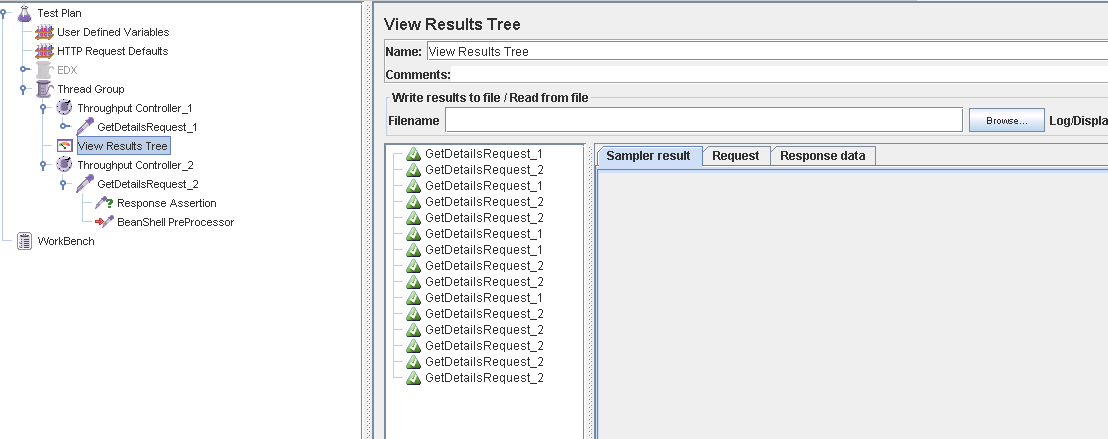Open the Response data tab
The height and width of the screenshot is (439, 1108).
click(823, 156)
